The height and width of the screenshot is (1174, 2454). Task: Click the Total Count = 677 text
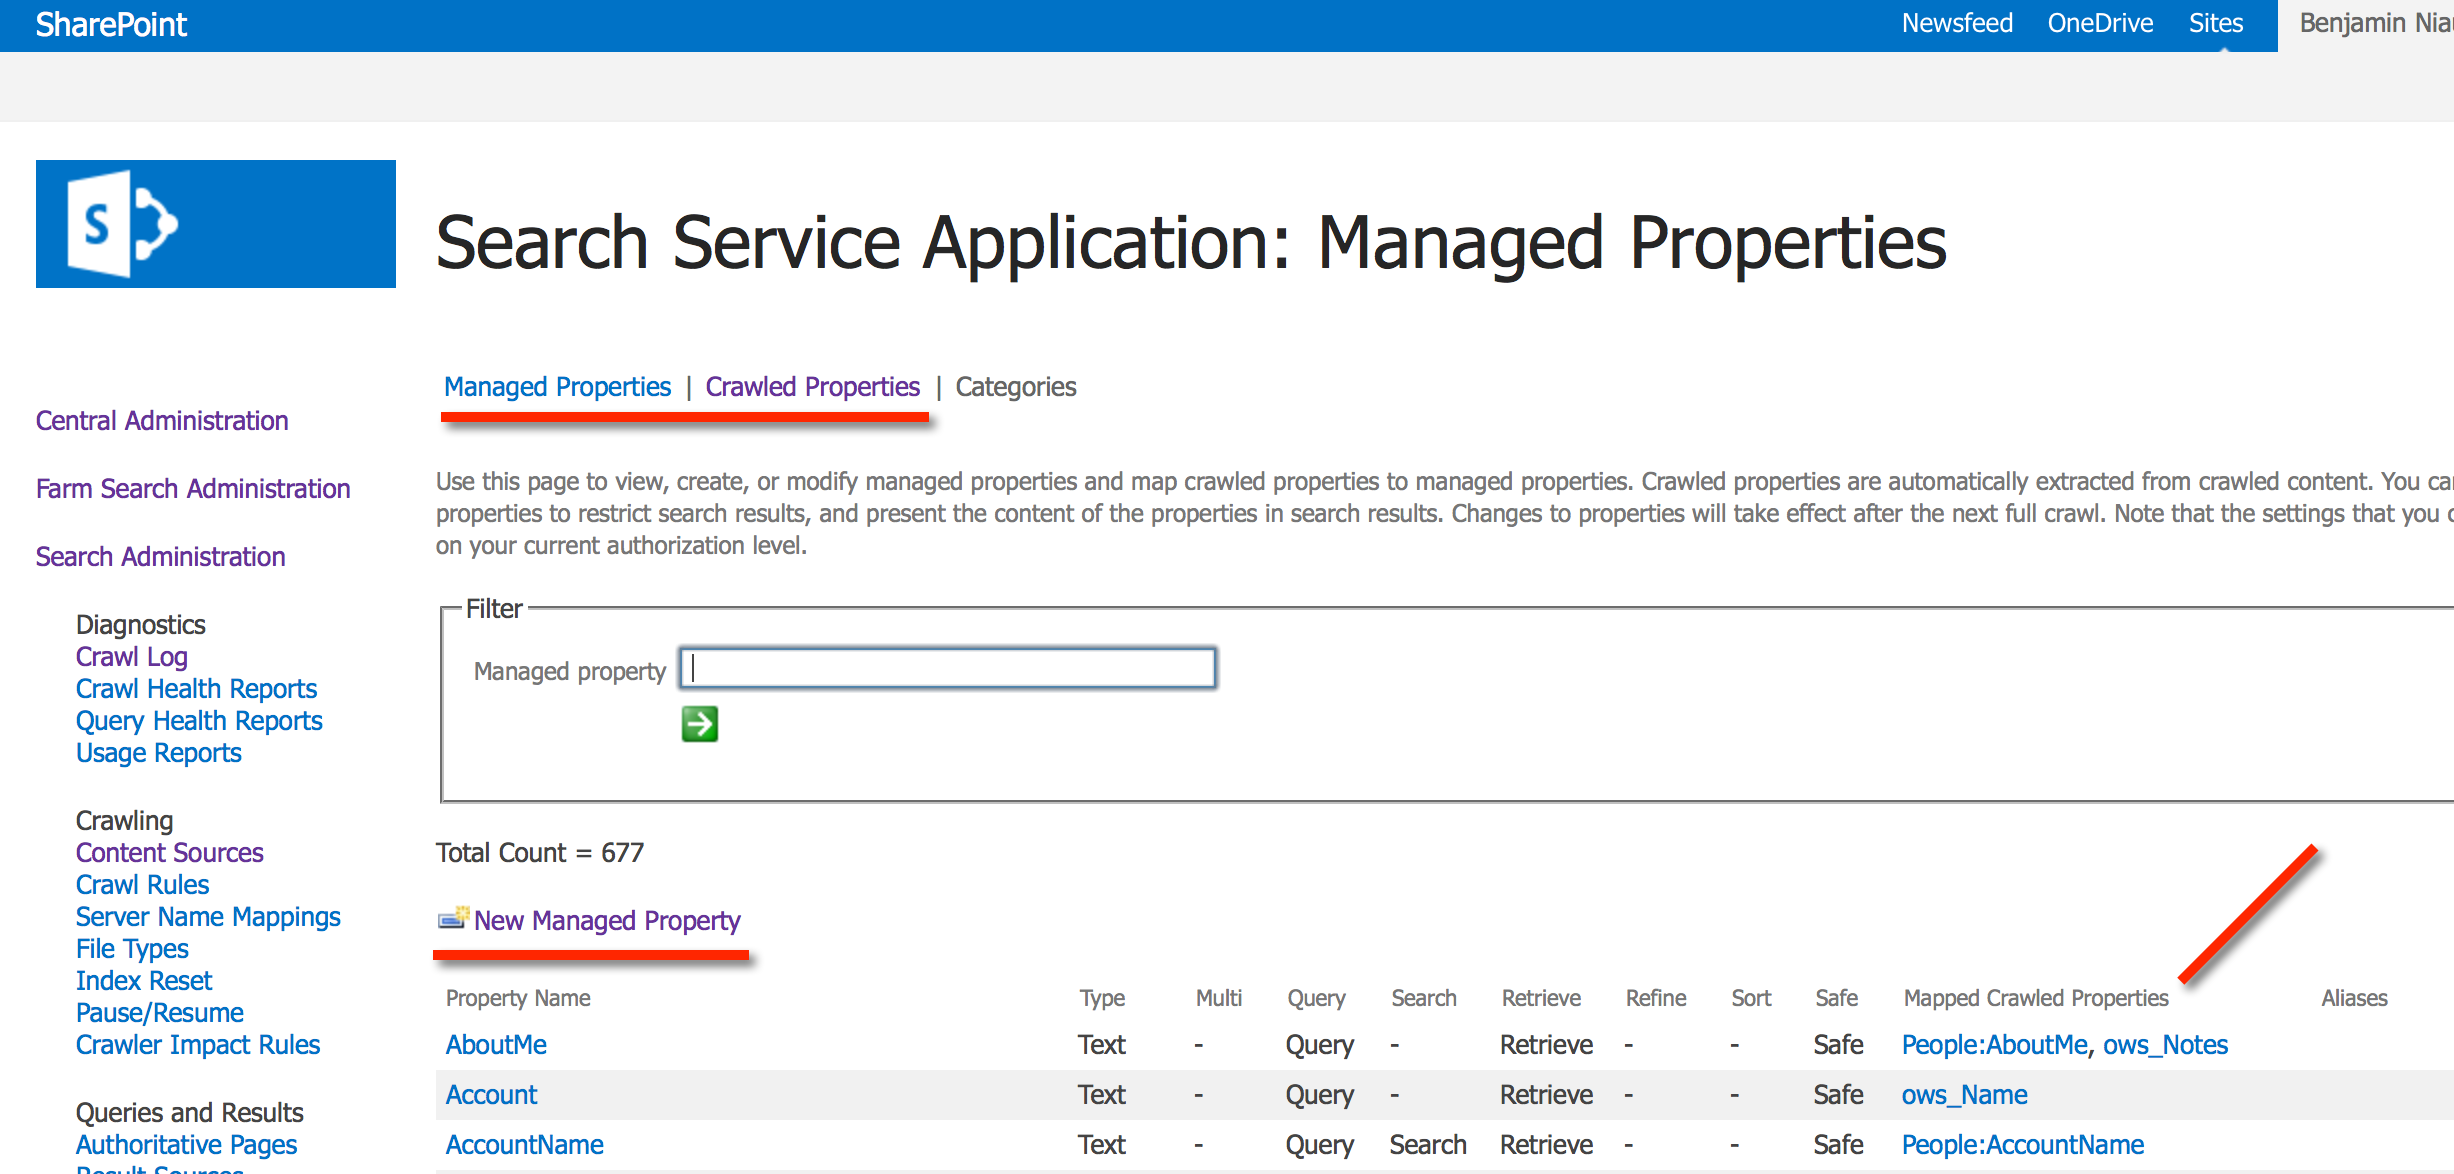[x=540, y=853]
